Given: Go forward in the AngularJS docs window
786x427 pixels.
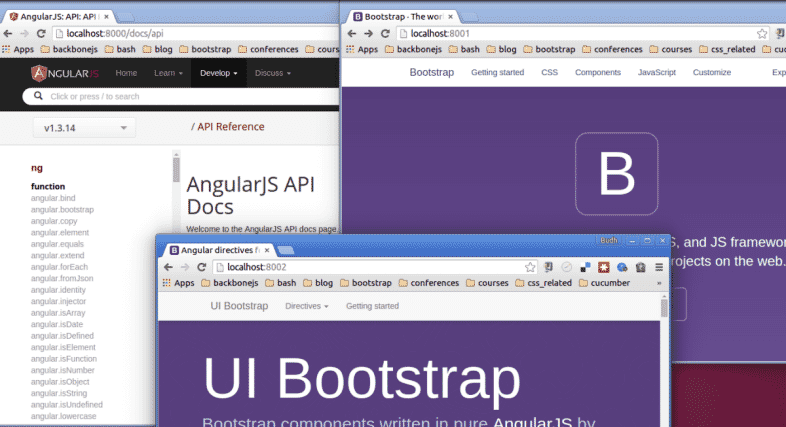Looking at the screenshot, I should coord(25,34).
